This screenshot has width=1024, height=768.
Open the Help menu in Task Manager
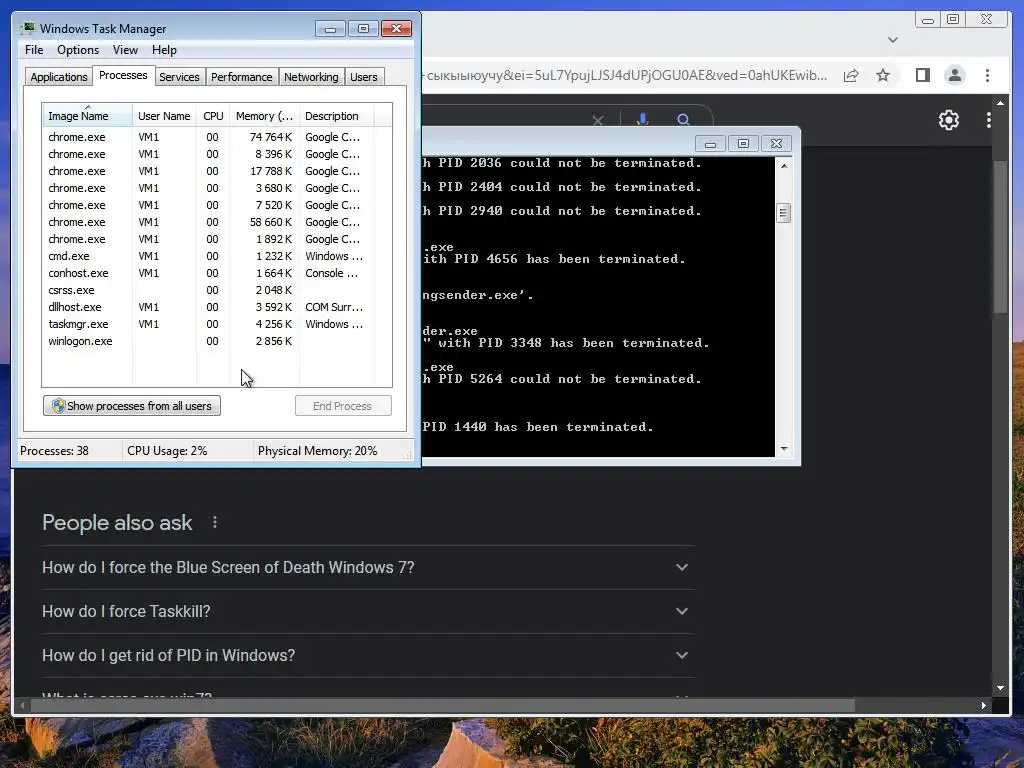[x=164, y=50]
